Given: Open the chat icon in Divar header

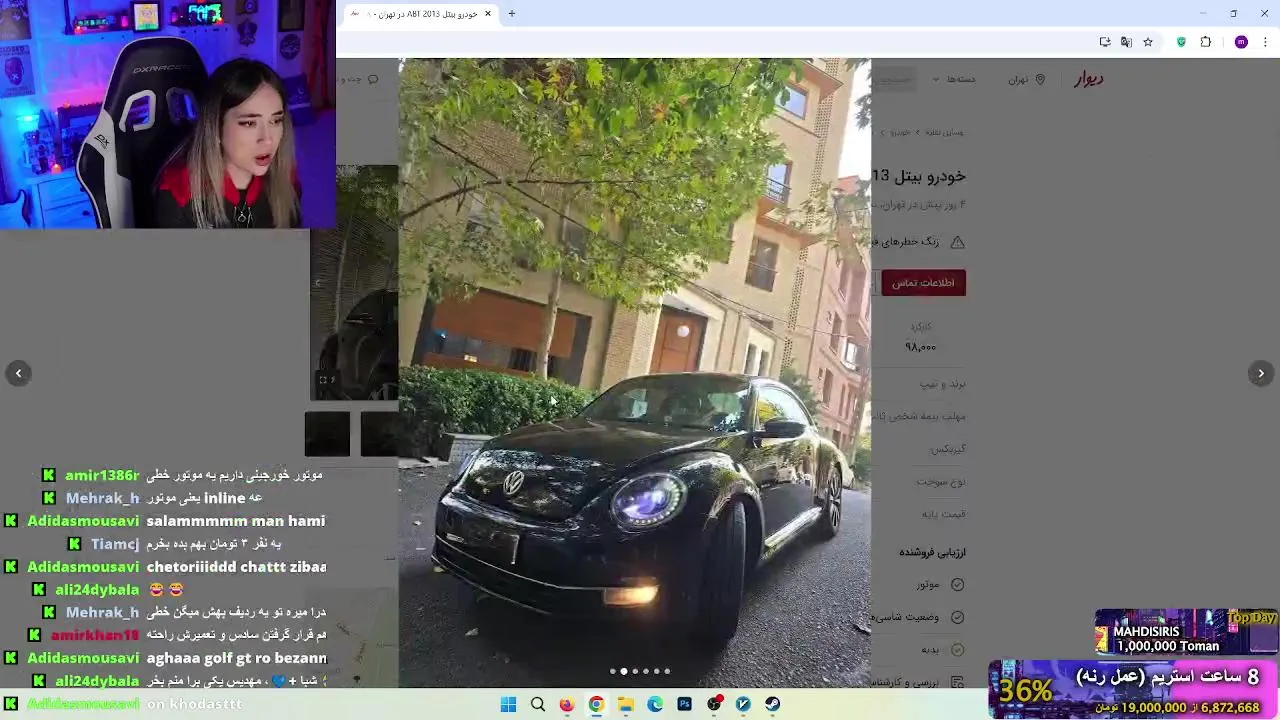Looking at the screenshot, I should coord(373,79).
